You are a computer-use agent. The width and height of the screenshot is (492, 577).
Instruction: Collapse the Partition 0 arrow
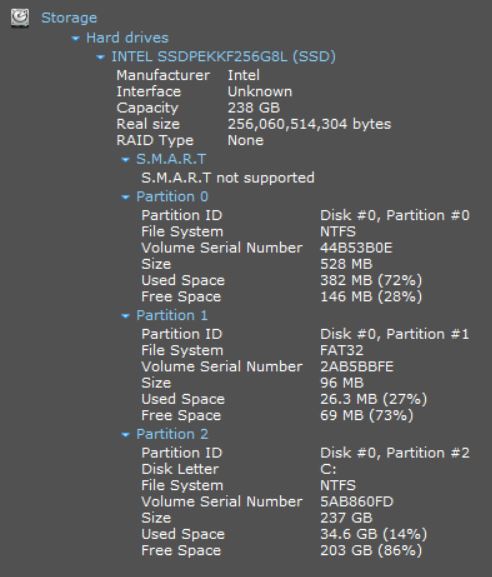[x=125, y=197]
